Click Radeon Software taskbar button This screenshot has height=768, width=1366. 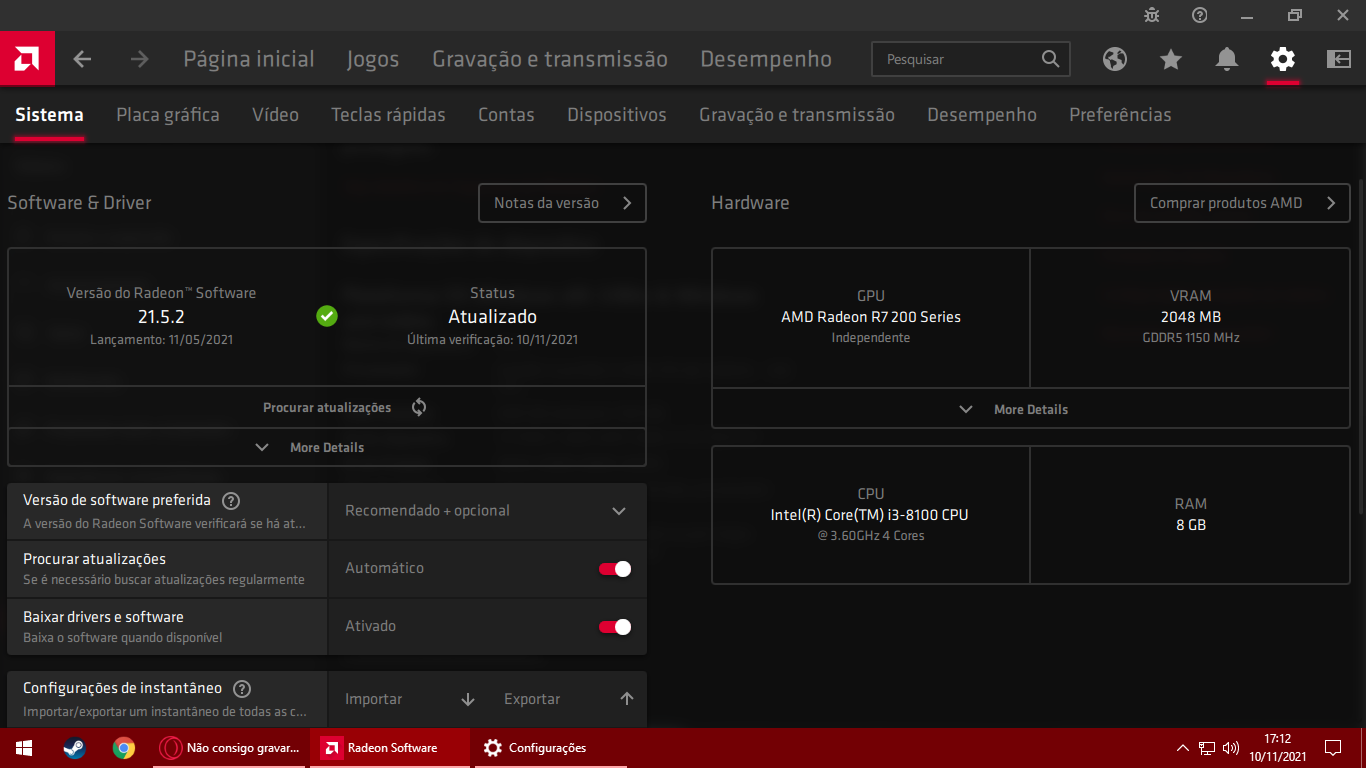(390, 748)
